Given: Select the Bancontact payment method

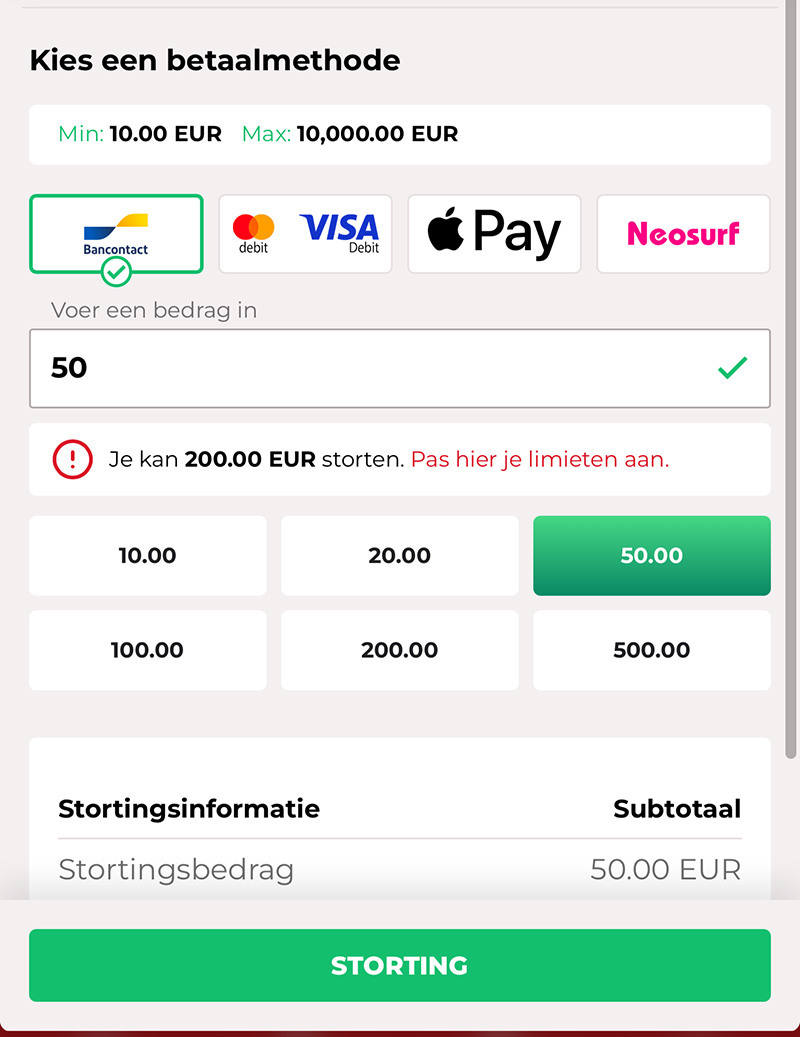Looking at the screenshot, I should [116, 232].
